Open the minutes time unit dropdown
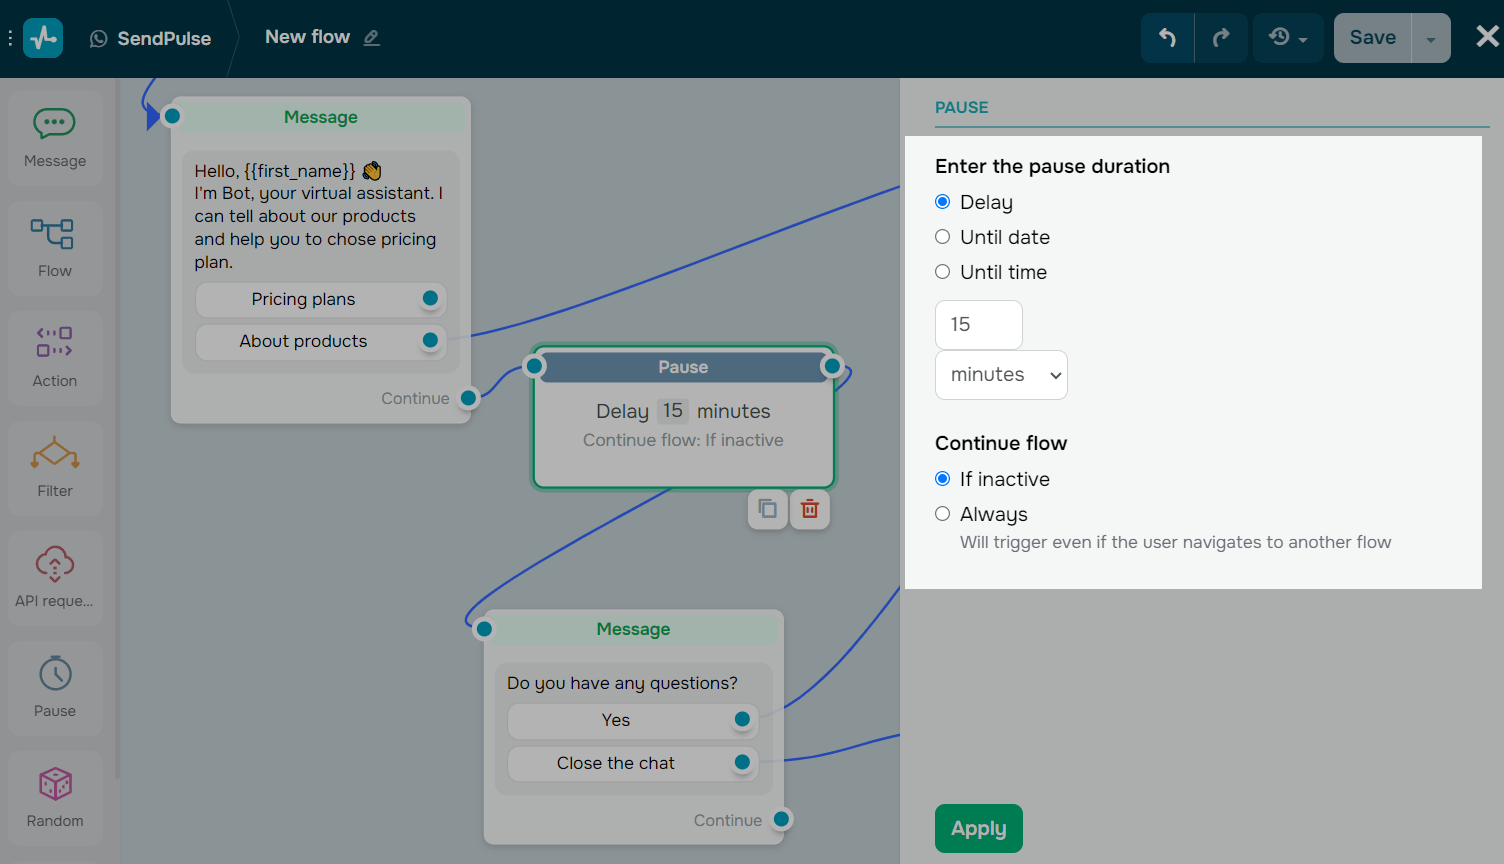The width and height of the screenshot is (1504, 864). click(x=1000, y=374)
